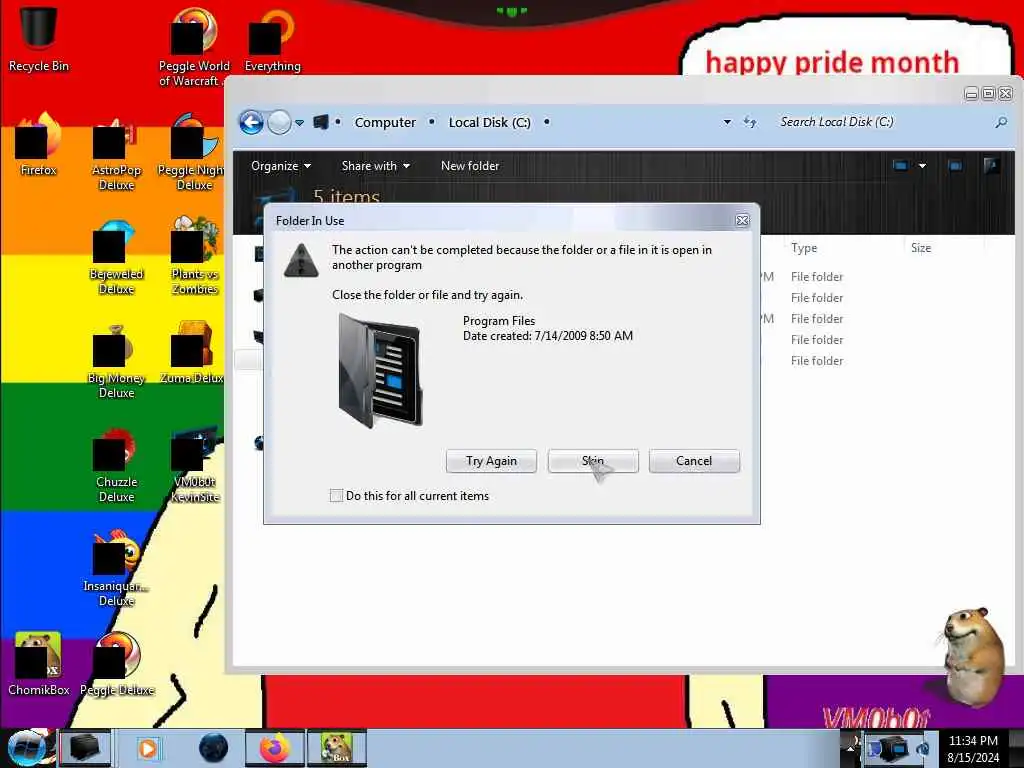Expand breadcrumb arrow after Local Disk (C:)

[546, 122]
